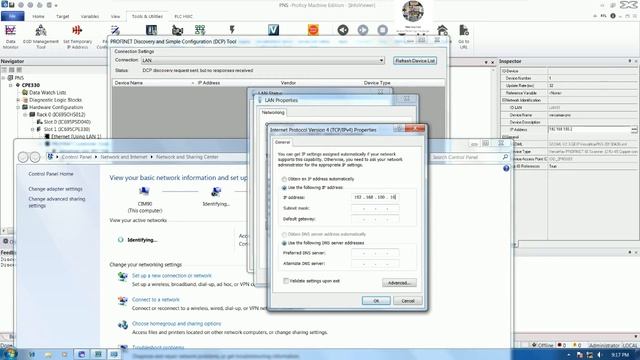Click Control Panel Home link

click(51, 174)
